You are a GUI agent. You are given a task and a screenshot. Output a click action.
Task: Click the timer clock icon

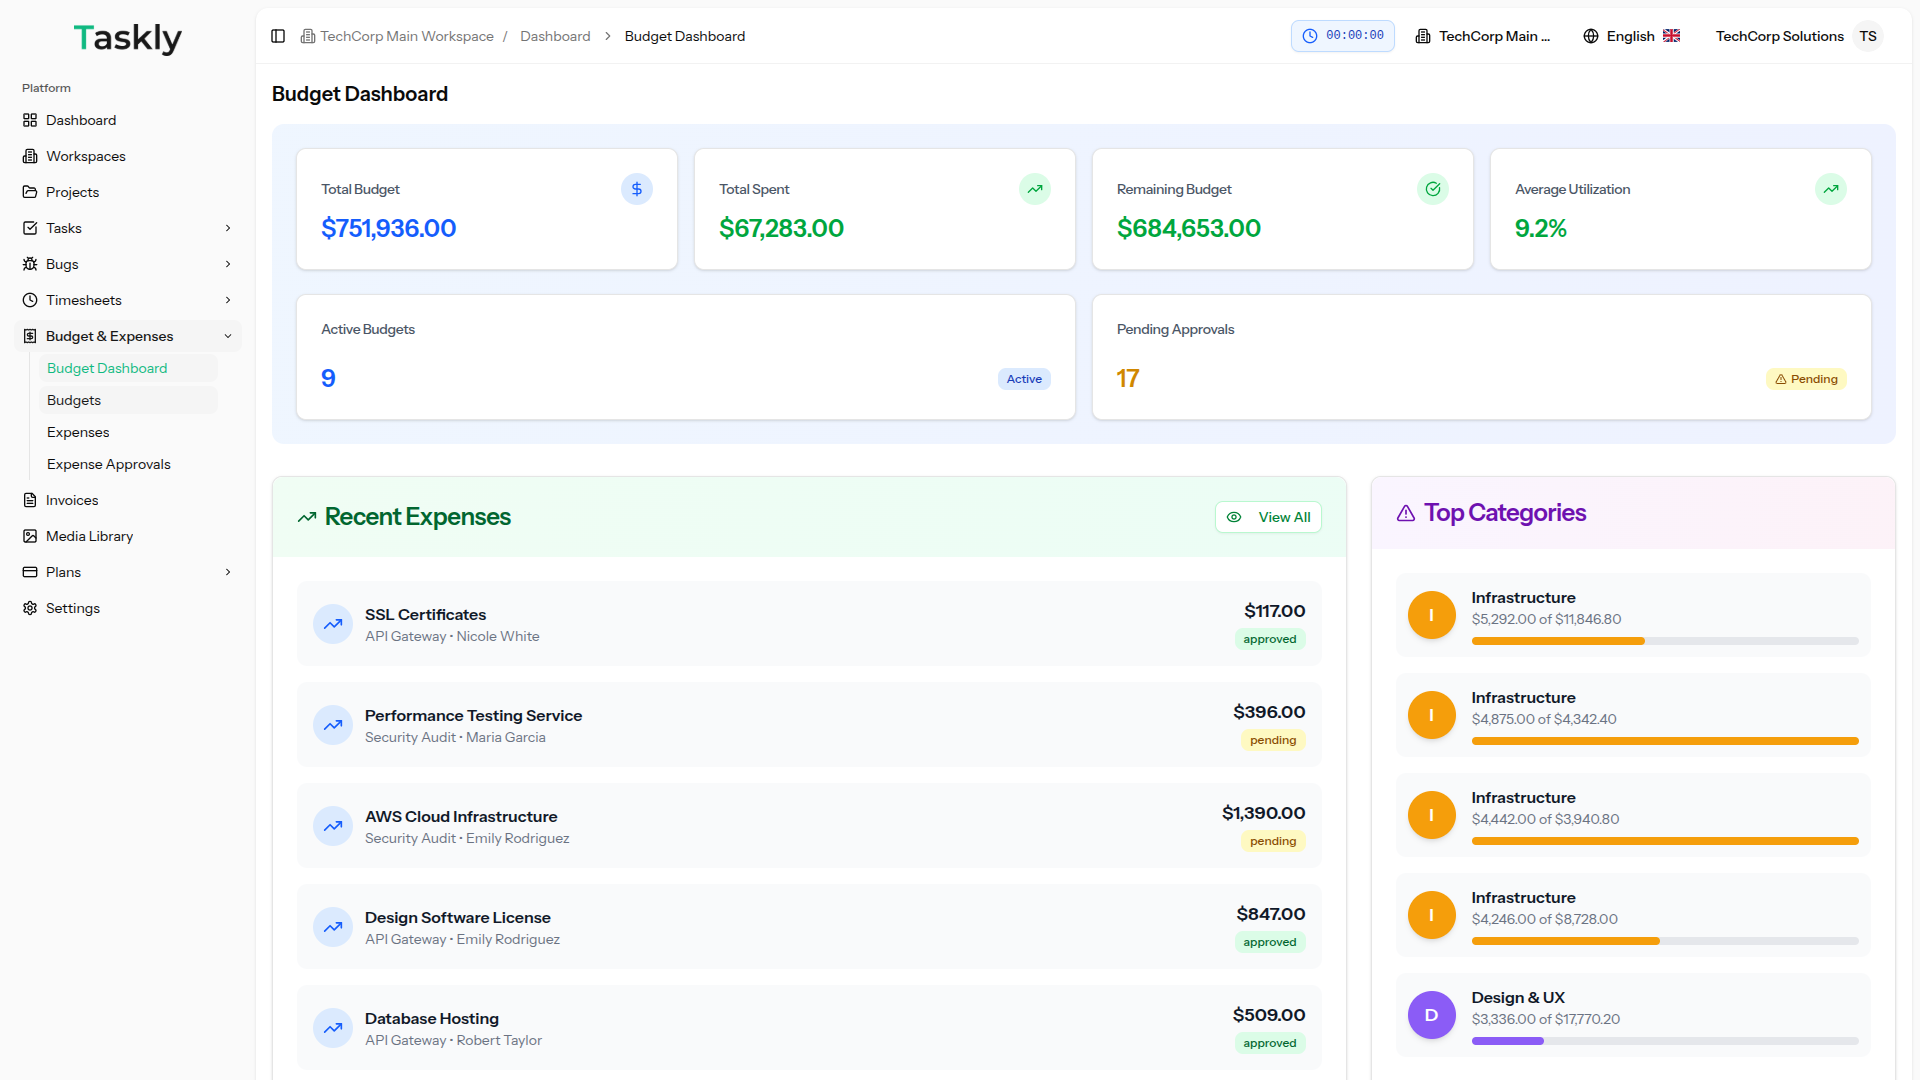point(1310,36)
